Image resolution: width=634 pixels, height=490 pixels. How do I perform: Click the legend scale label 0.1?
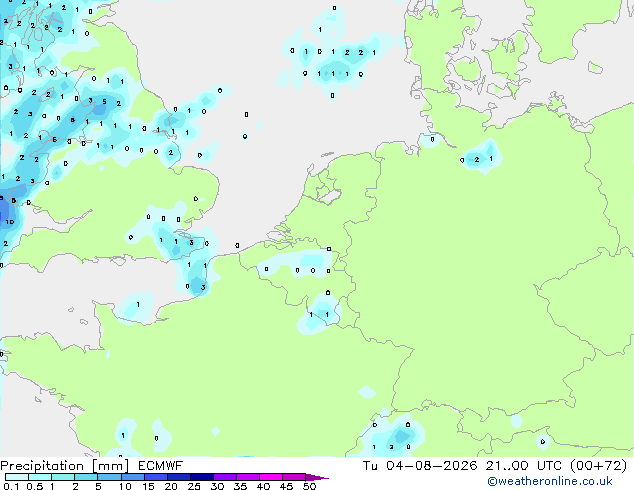coord(11,486)
